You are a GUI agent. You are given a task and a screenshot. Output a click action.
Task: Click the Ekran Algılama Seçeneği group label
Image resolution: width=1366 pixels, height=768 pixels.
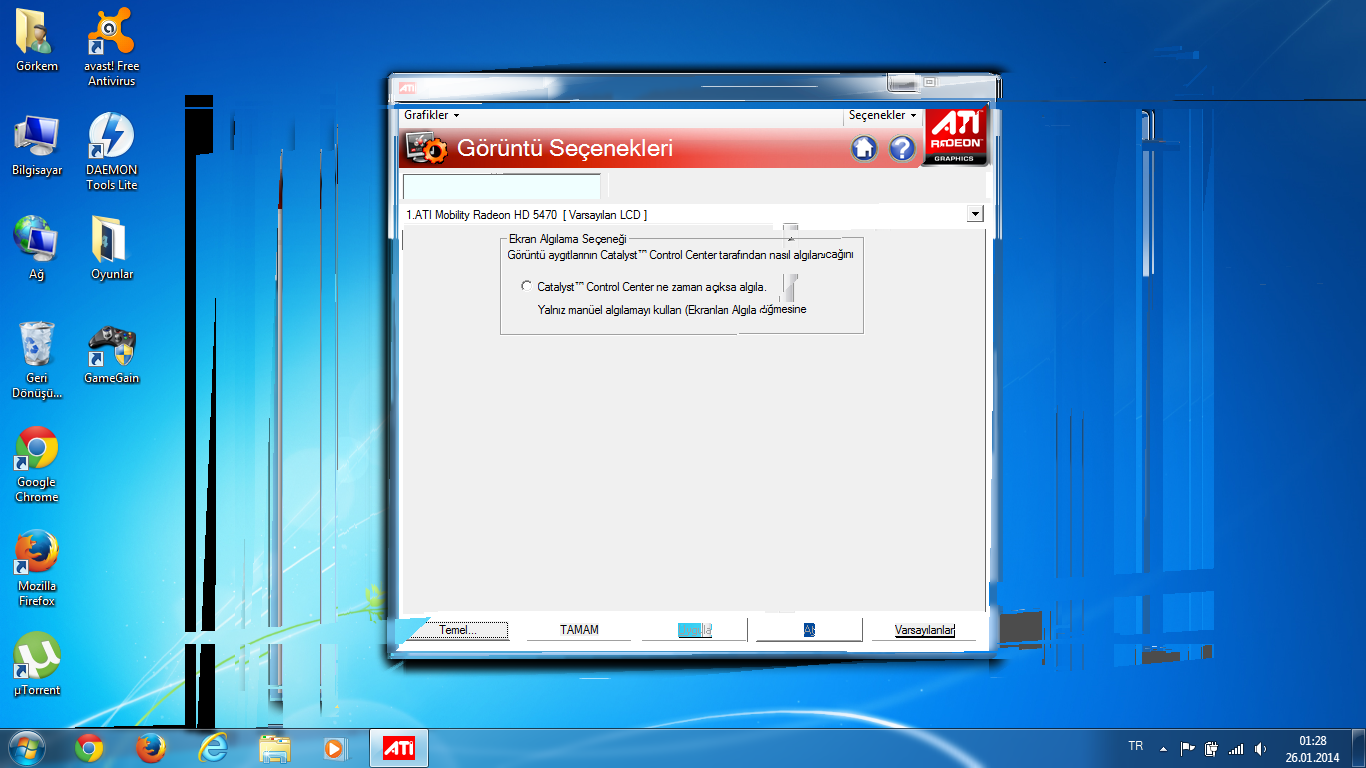click(567, 239)
